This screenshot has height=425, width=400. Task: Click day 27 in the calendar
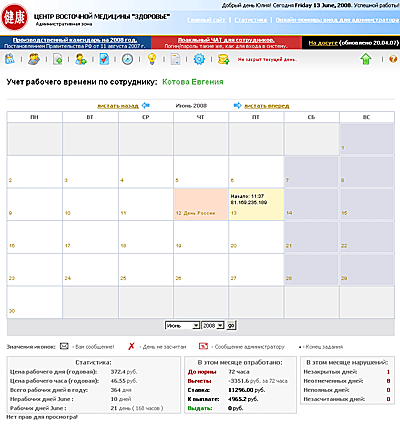coord(256,270)
